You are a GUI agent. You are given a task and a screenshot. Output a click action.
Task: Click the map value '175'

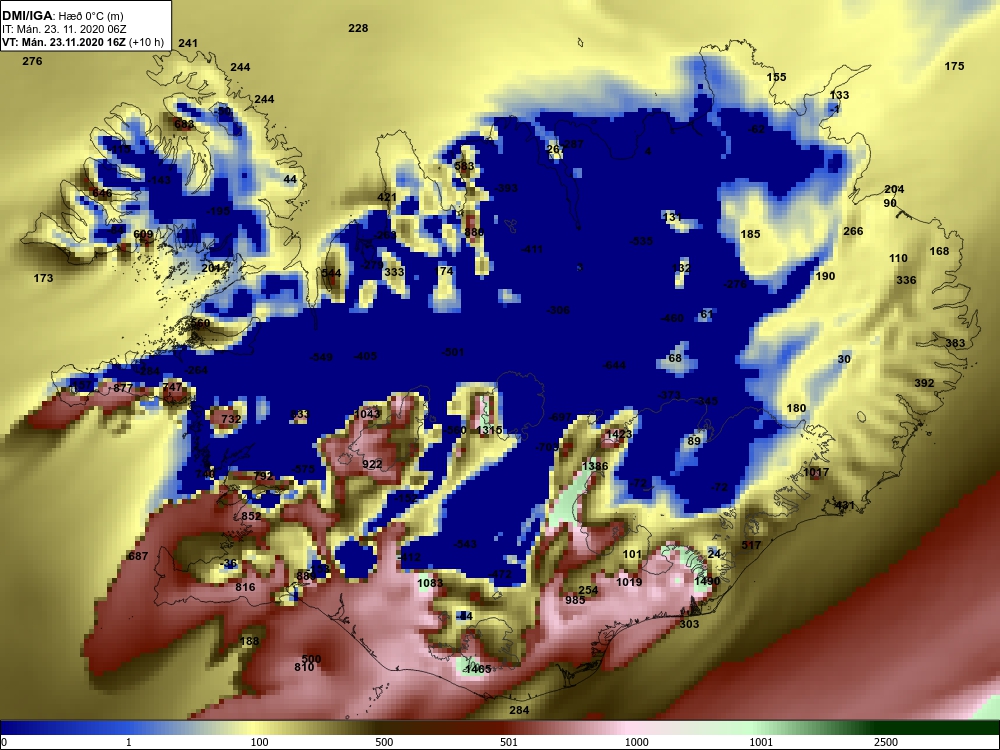(954, 66)
